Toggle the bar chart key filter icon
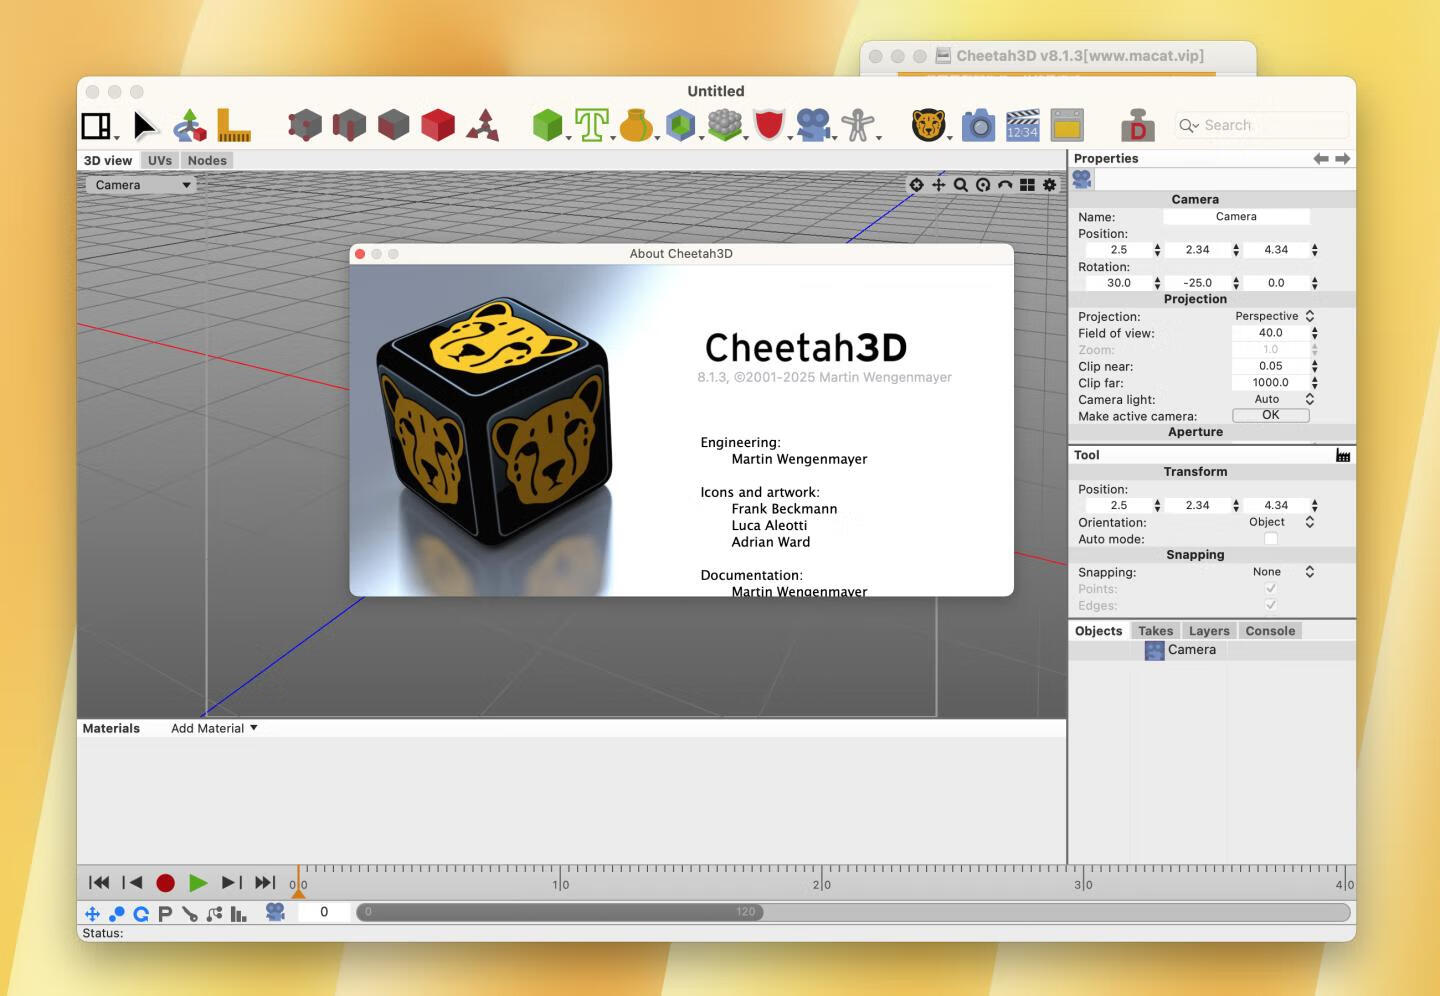This screenshot has height=996, width=1440. (238, 913)
